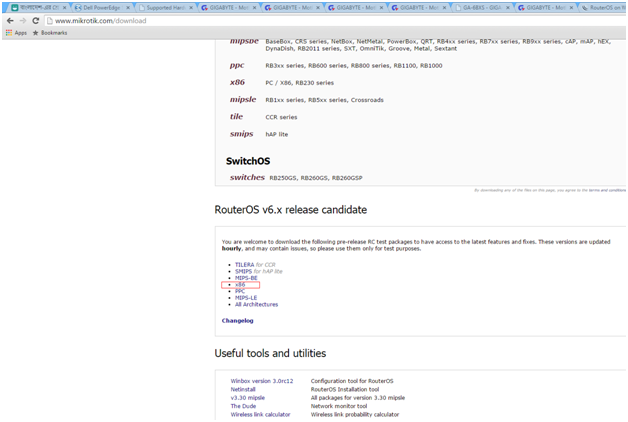This screenshot has width=628, height=422.
Task: Click the mipsbe architecture label
Action: [x=244, y=41]
